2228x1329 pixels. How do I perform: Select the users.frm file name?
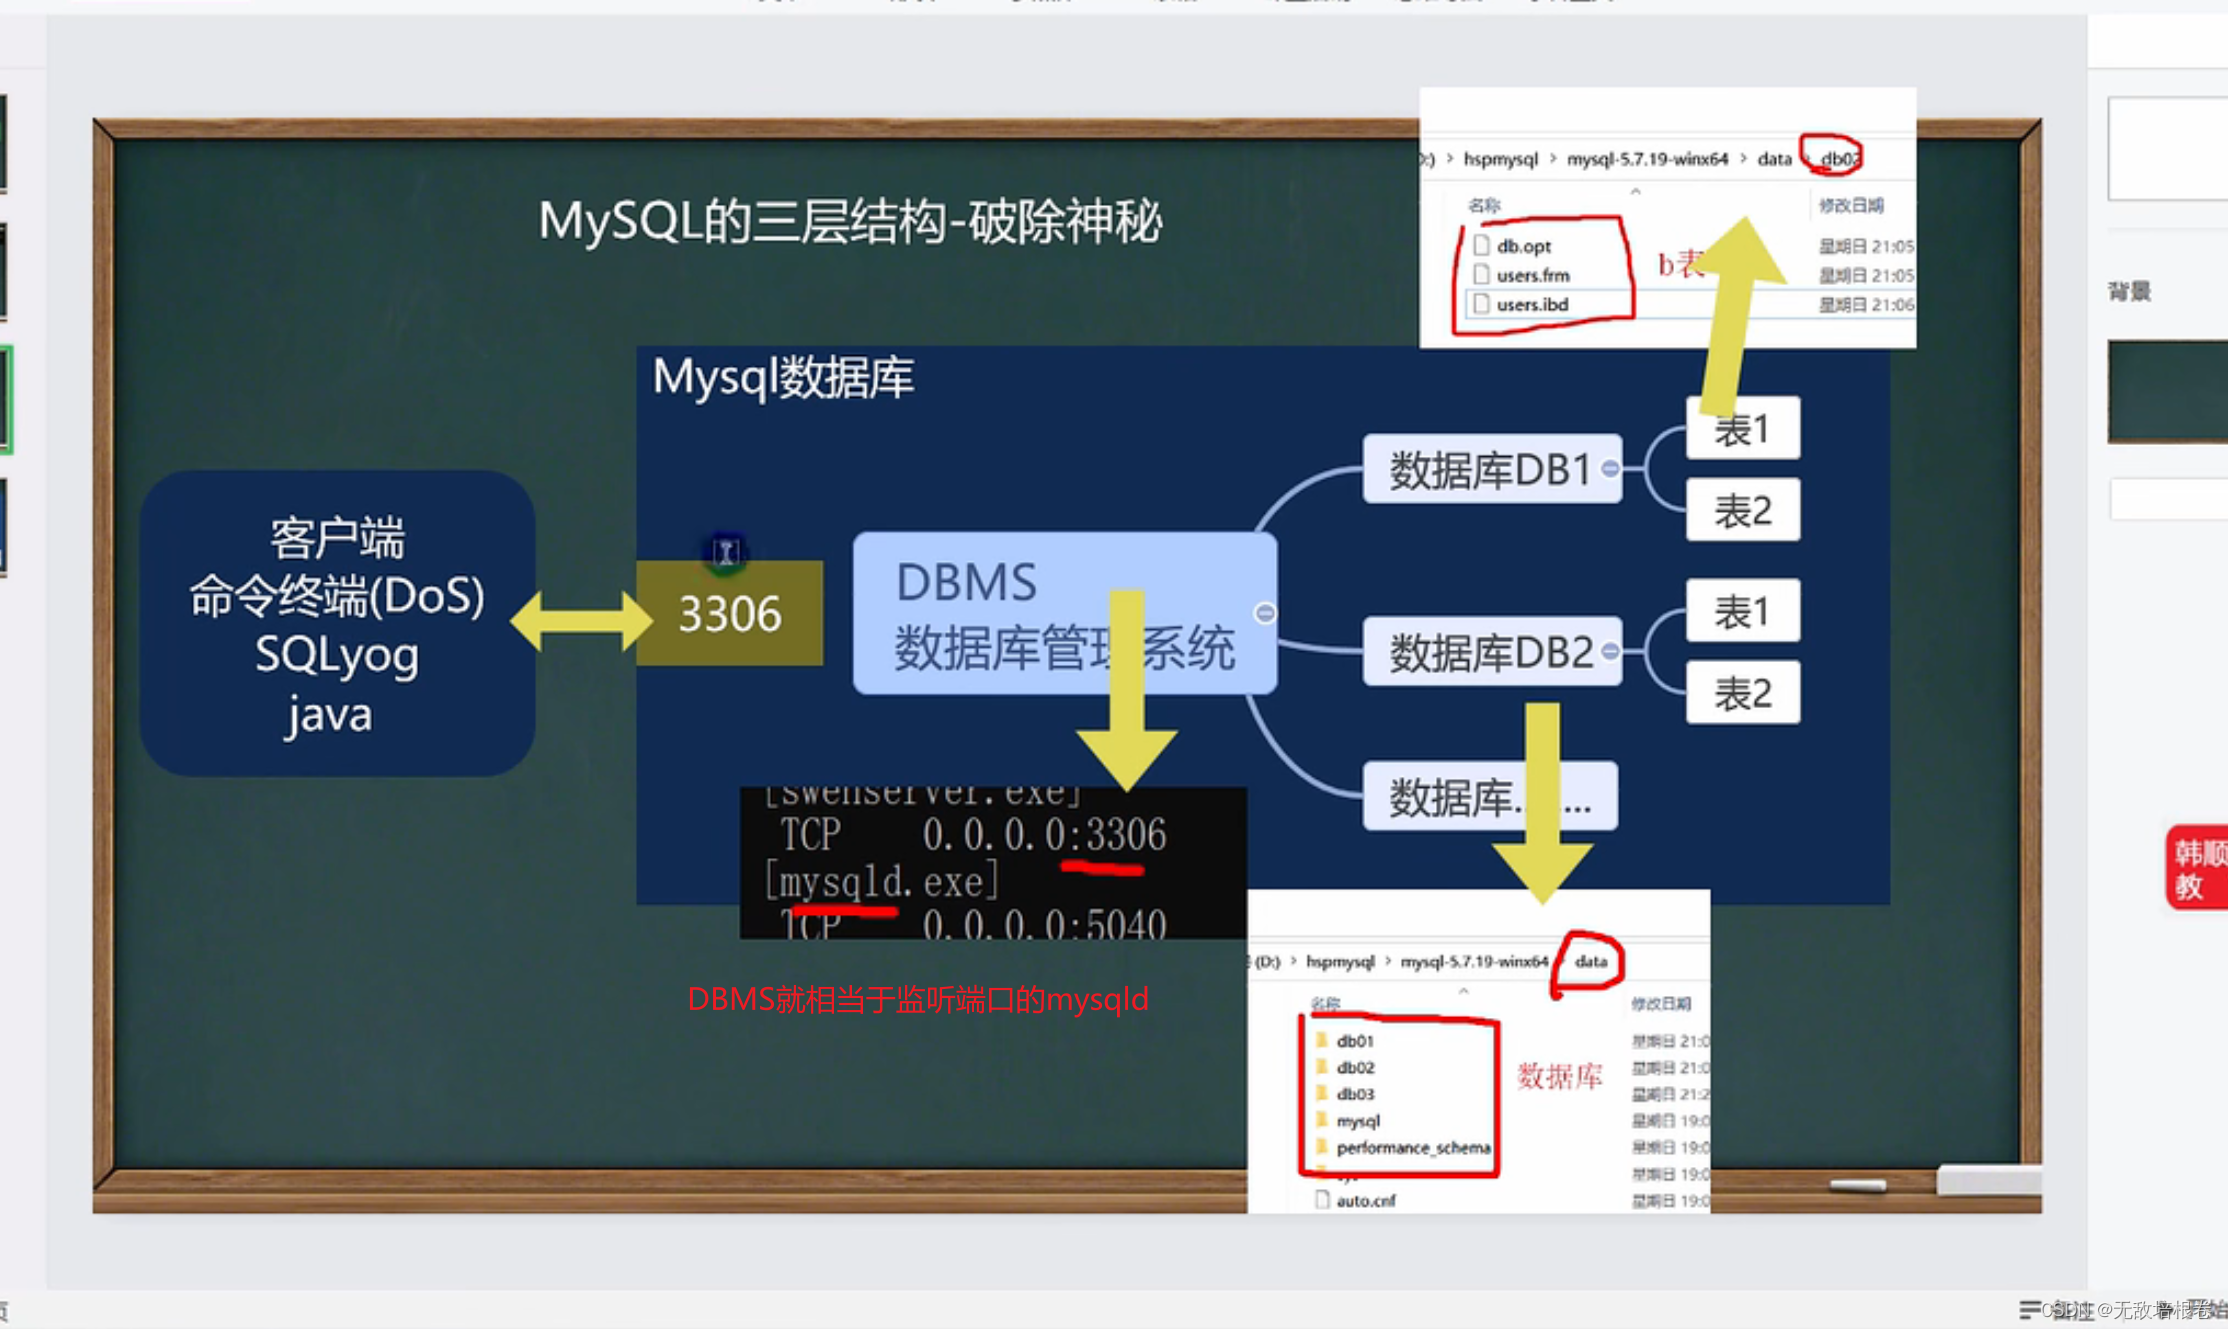1533,275
